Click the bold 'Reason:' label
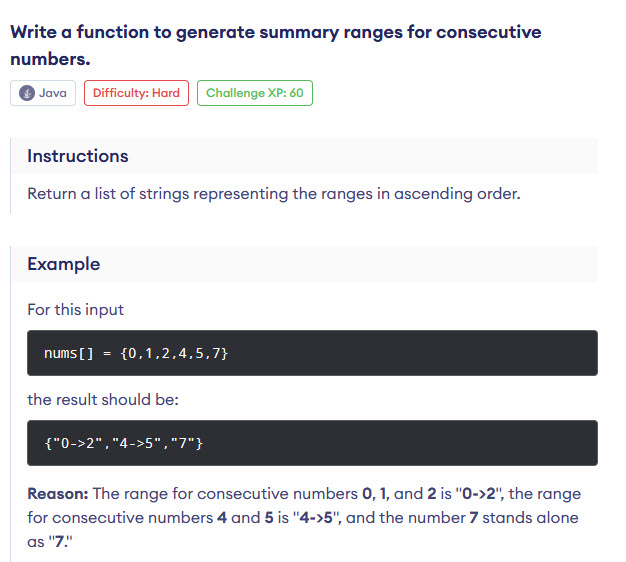Image resolution: width=626 pixels, height=562 pixels. (58, 494)
